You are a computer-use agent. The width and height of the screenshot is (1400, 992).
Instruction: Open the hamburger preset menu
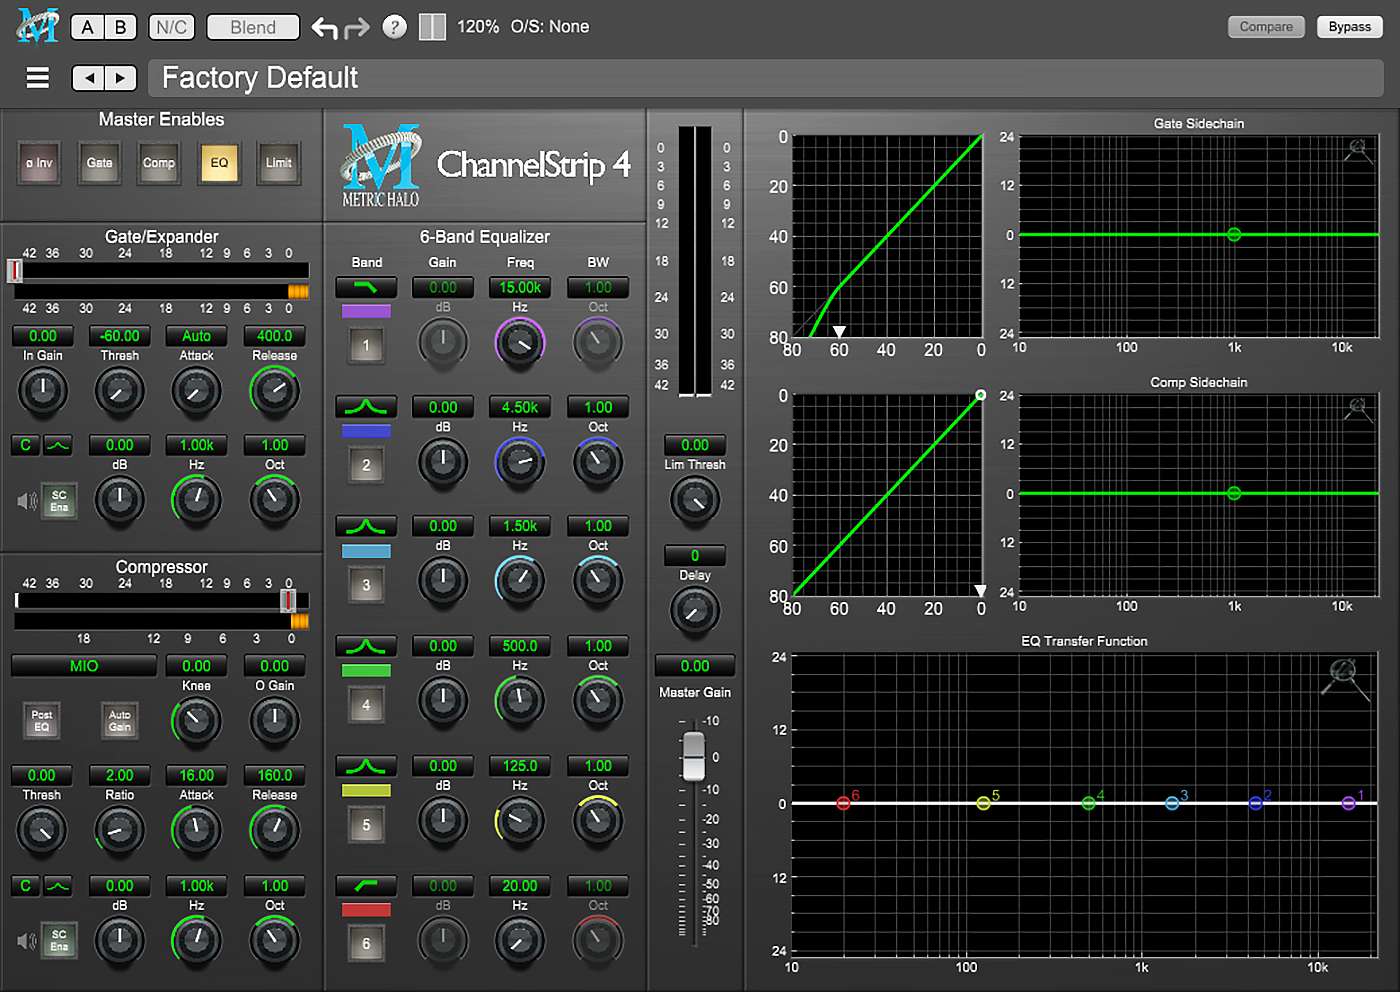click(x=38, y=78)
